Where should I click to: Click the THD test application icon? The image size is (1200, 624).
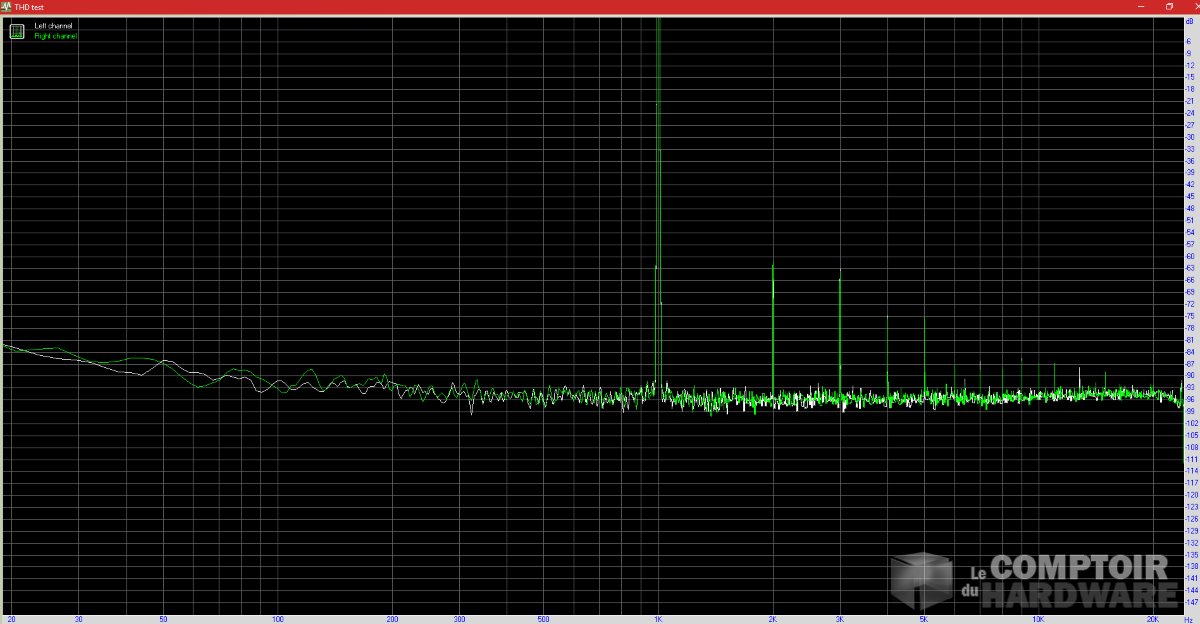6,6
